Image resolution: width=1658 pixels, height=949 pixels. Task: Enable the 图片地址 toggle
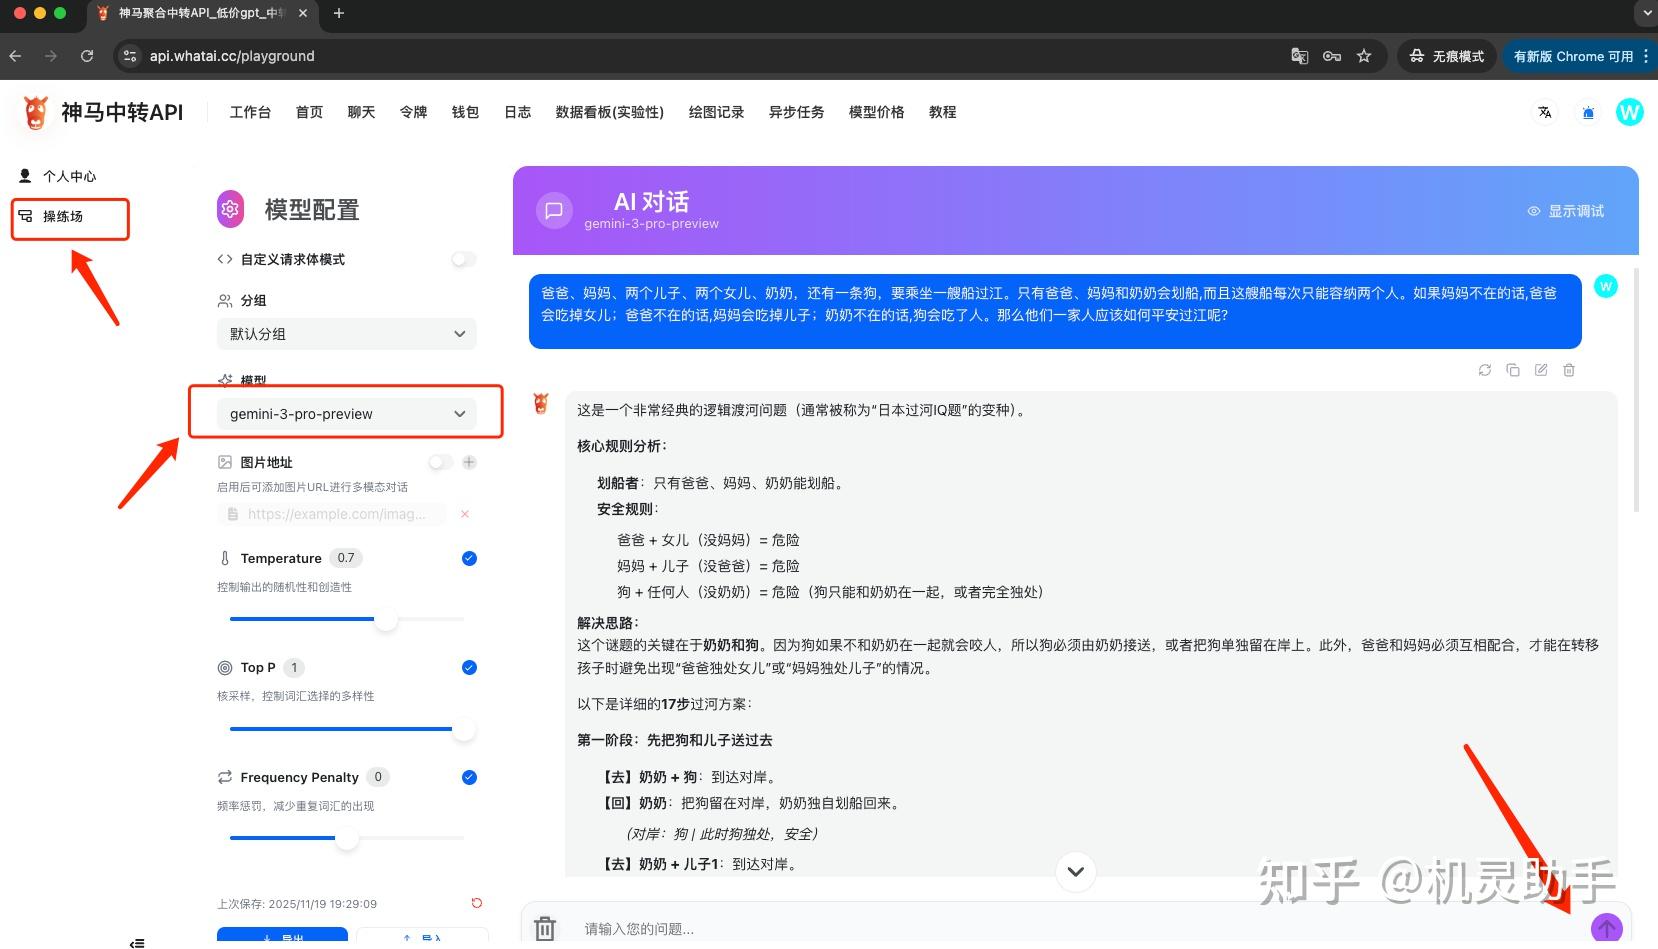coord(439,462)
